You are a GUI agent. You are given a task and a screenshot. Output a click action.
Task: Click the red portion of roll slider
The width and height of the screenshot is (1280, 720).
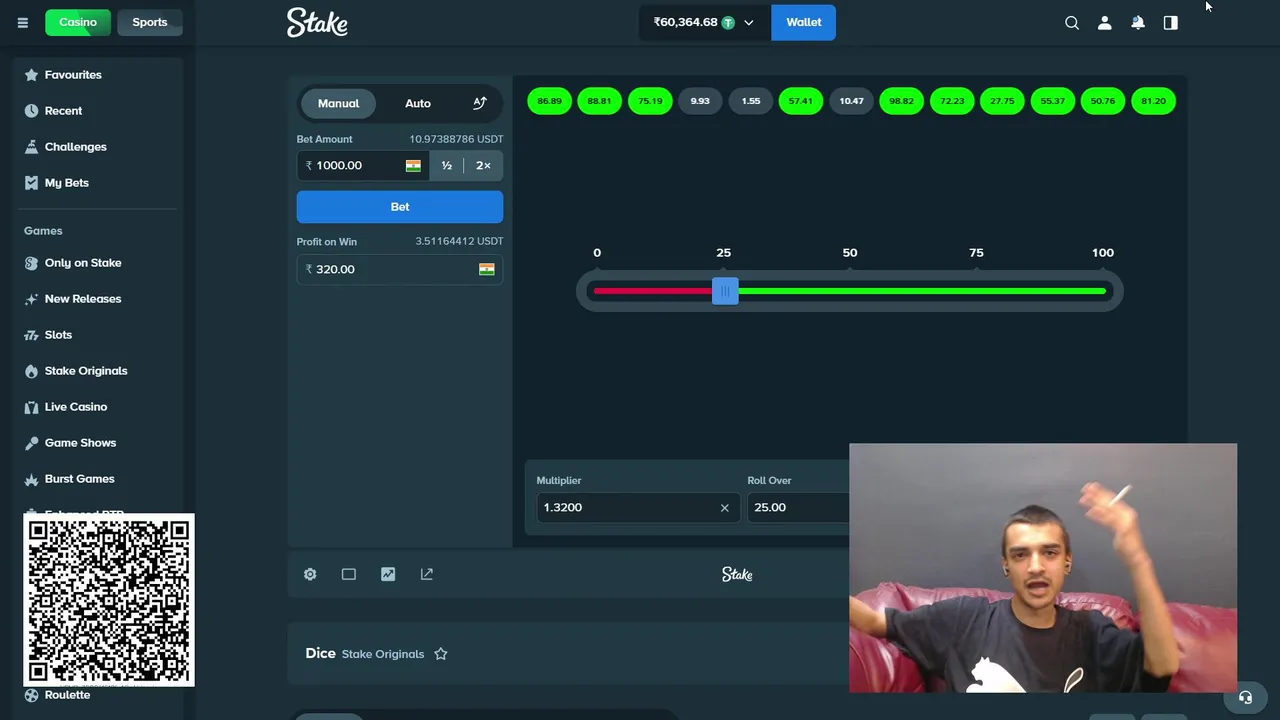[x=653, y=291]
